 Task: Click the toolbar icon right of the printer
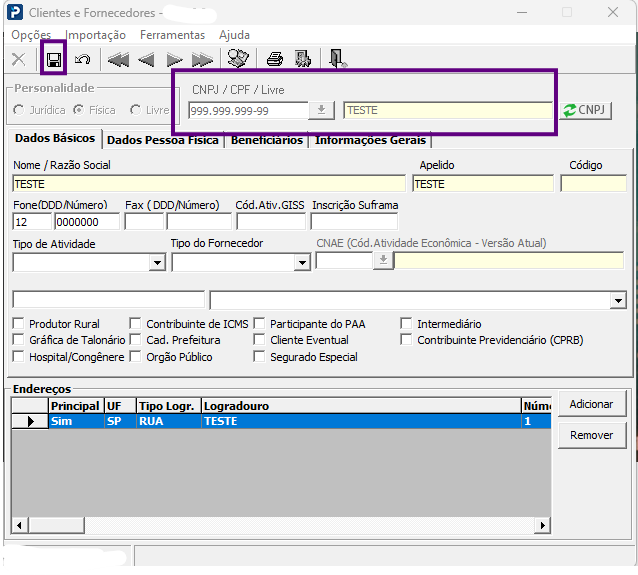pyautogui.click(x=303, y=59)
